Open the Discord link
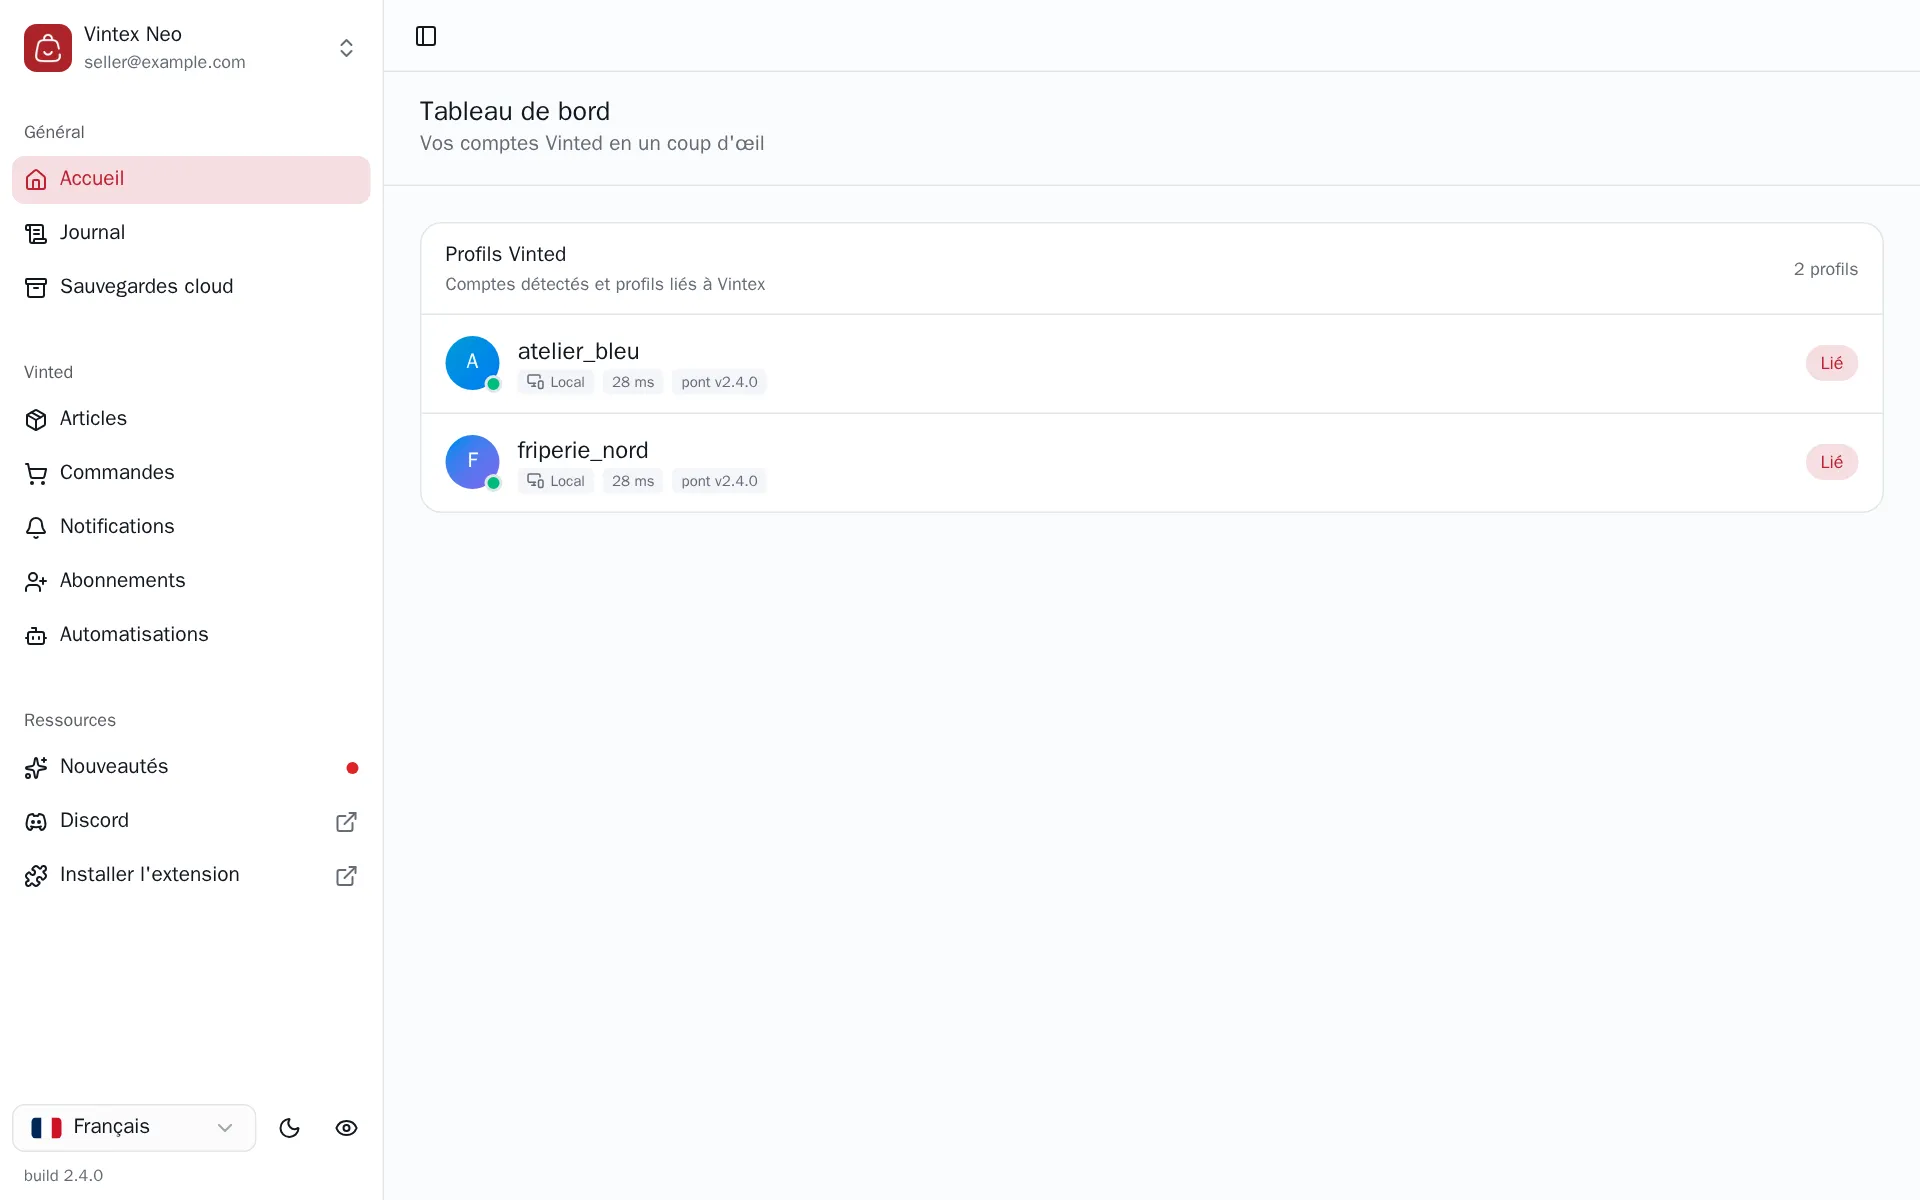 191,821
